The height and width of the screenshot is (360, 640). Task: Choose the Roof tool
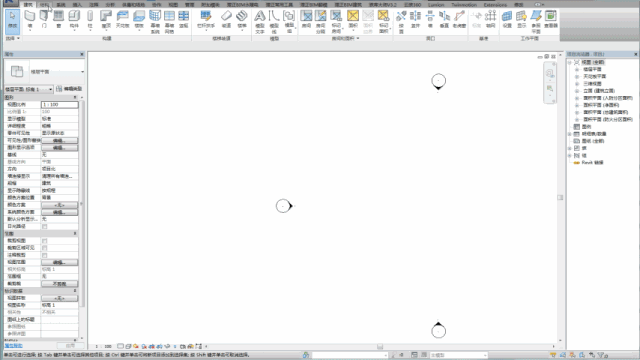[106, 20]
